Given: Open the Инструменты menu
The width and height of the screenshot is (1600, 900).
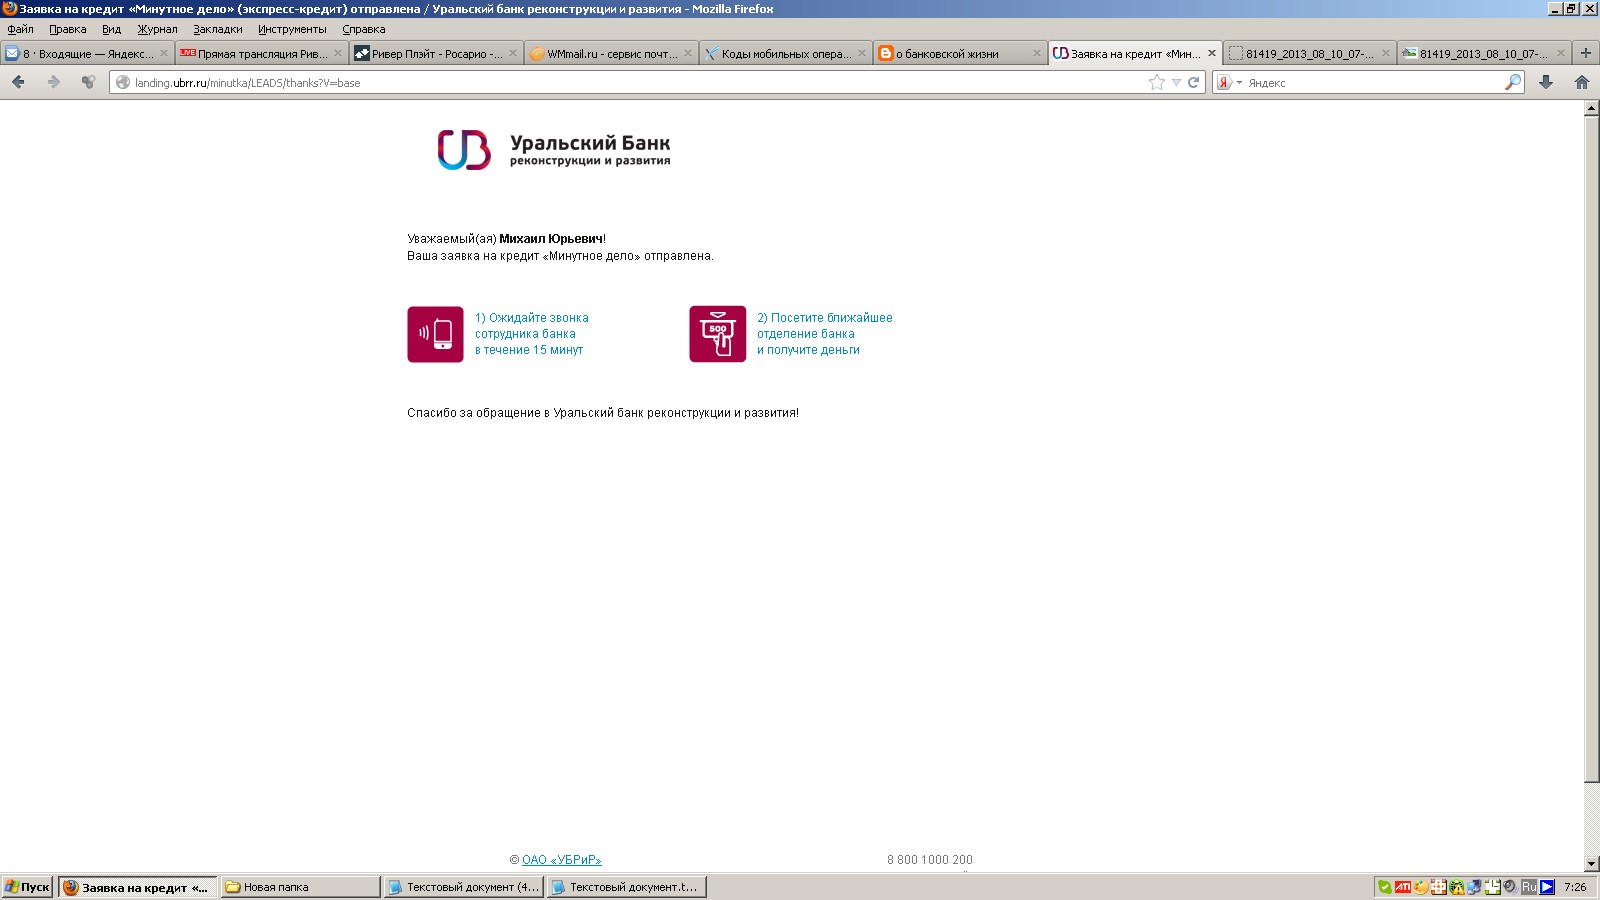Looking at the screenshot, I should pos(292,29).
